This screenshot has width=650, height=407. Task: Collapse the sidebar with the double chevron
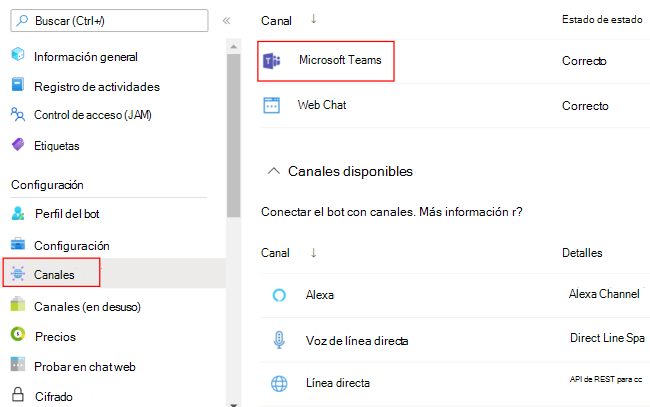[x=226, y=21]
